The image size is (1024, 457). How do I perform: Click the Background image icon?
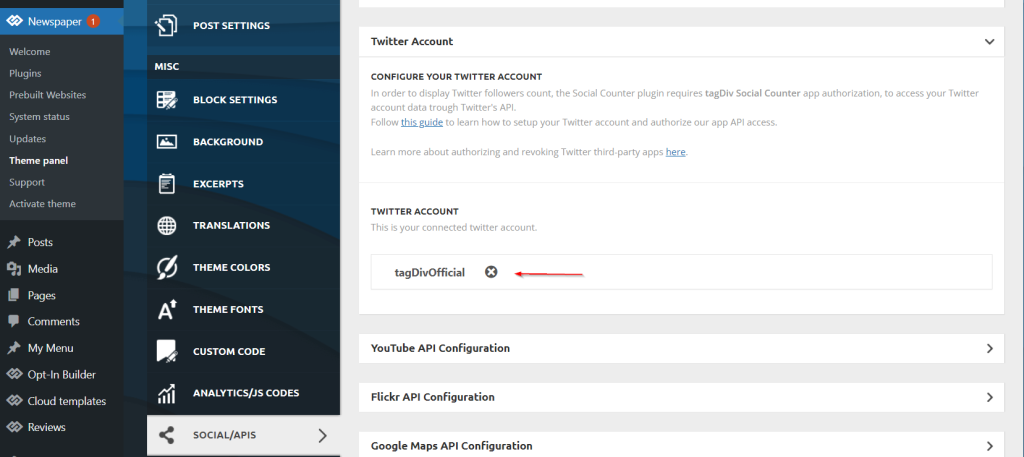pyautogui.click(x=167, y=142)
